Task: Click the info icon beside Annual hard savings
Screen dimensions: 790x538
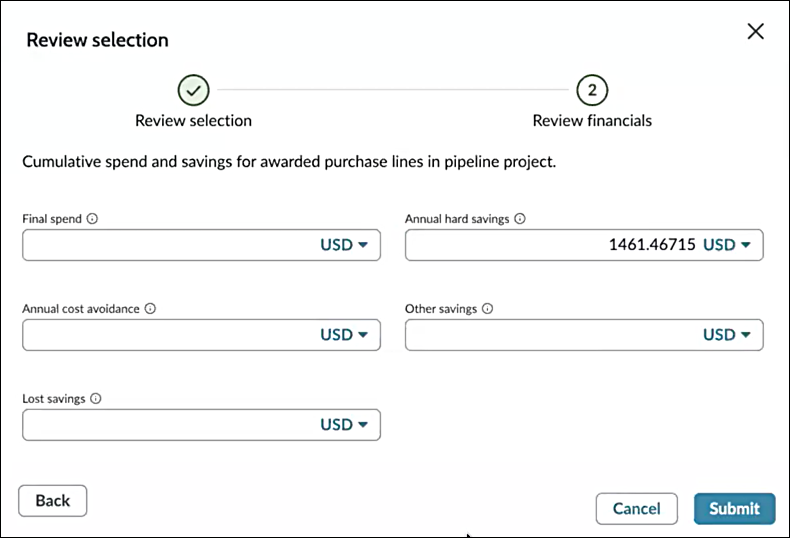Action: pyautogui.click(x=520, y=219)
